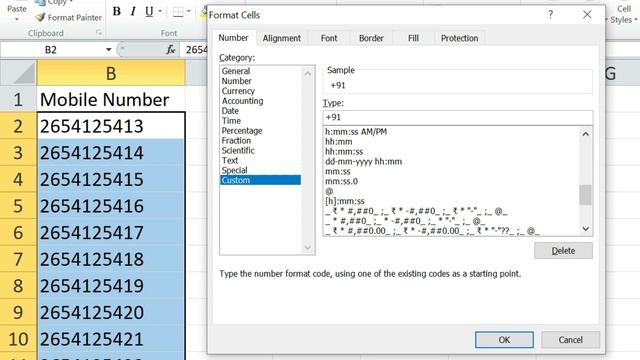Click the Borders icon in the ribbon
The image size is (640, 360).
178,11
